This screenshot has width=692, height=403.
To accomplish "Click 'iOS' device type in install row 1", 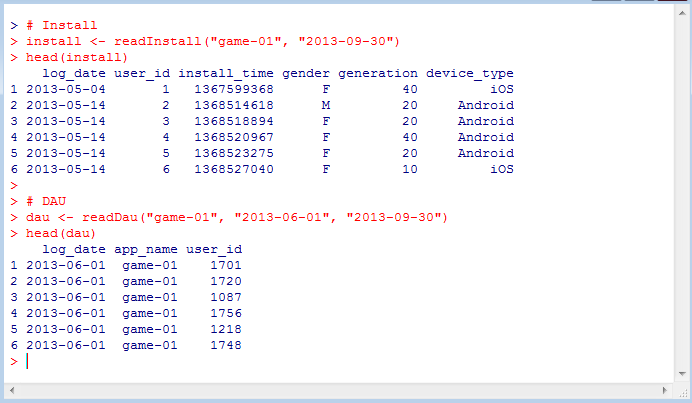I will pos(502,89).
